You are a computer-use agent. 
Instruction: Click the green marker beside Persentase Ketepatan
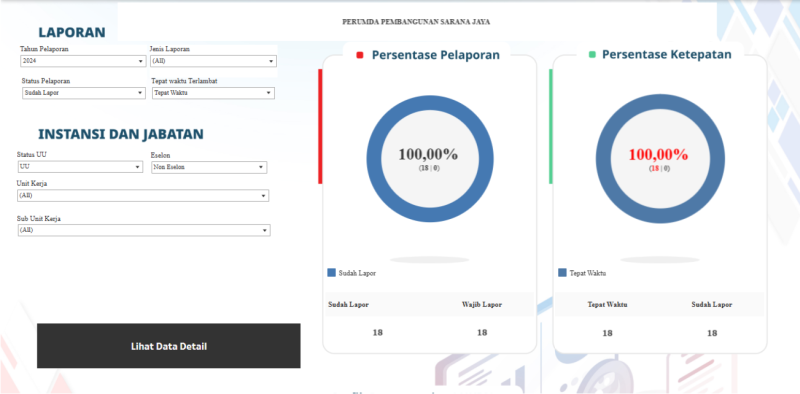click(x=592, y=55)
